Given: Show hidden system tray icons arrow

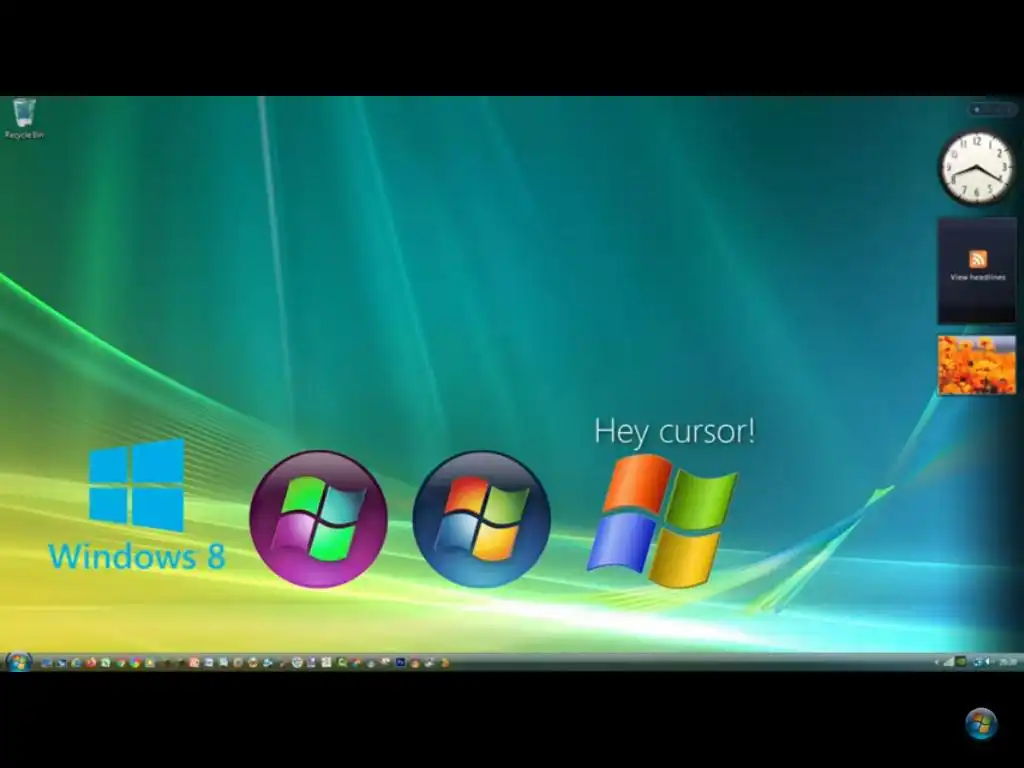Looking at the screenshot, I should tap(936, 662).
